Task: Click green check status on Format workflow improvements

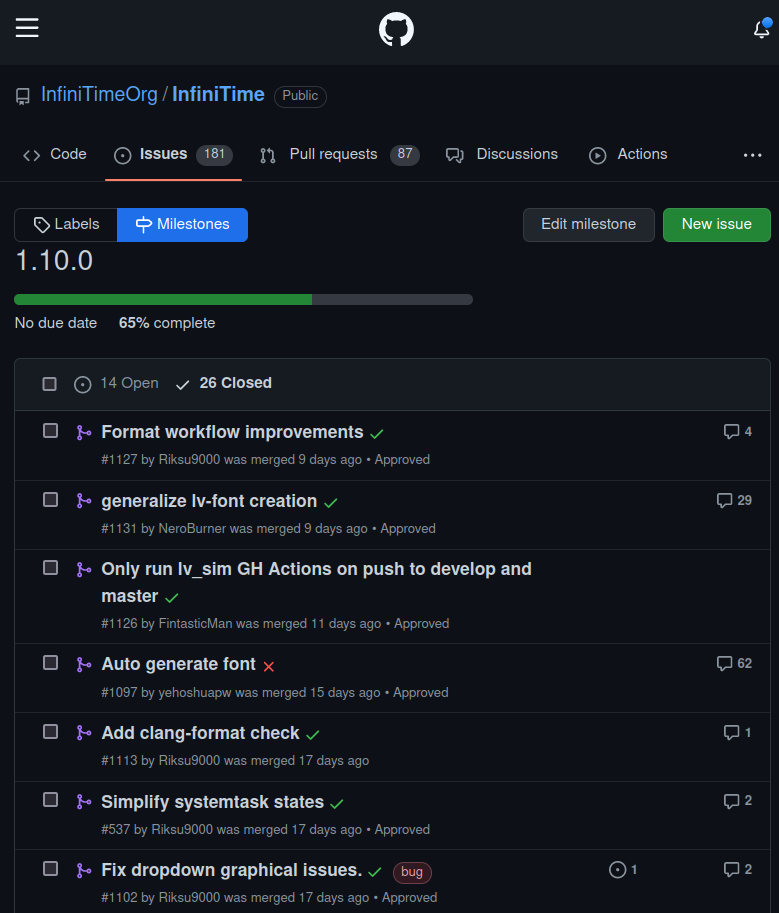Action: pos(377,434)
